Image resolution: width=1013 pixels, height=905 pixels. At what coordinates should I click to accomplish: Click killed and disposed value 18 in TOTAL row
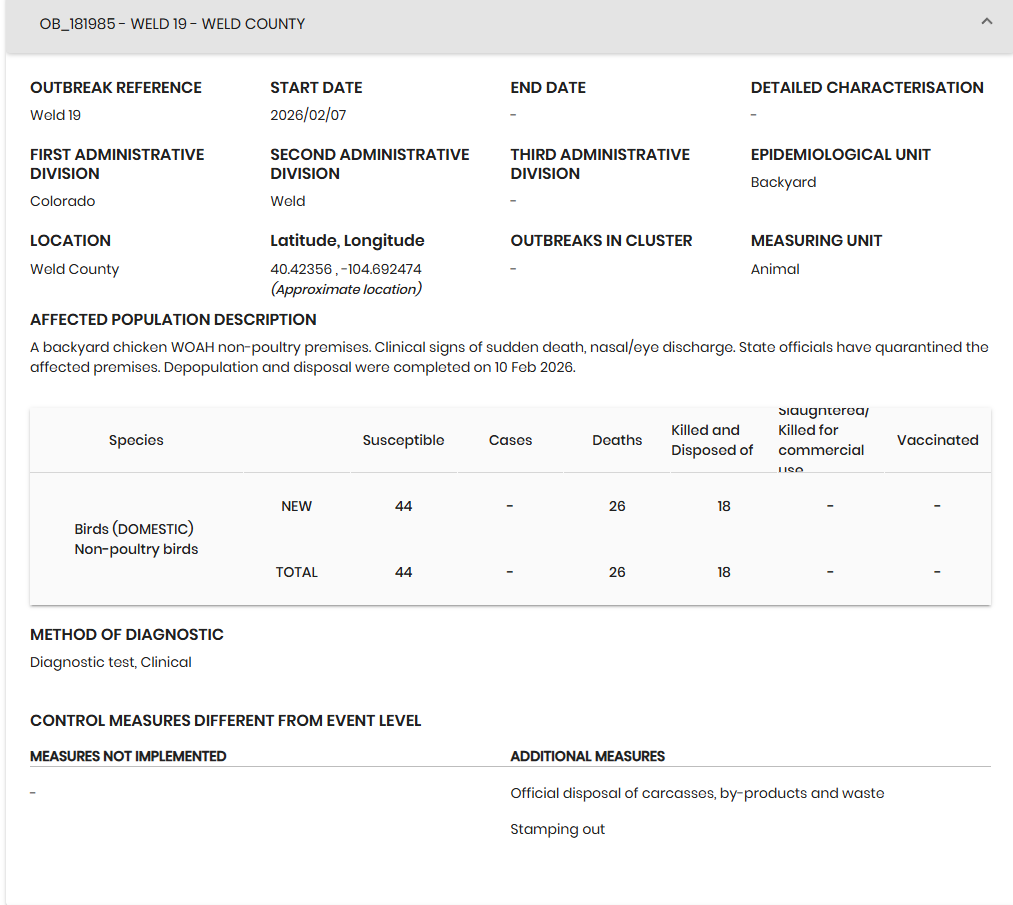click(x=724, y=572)
